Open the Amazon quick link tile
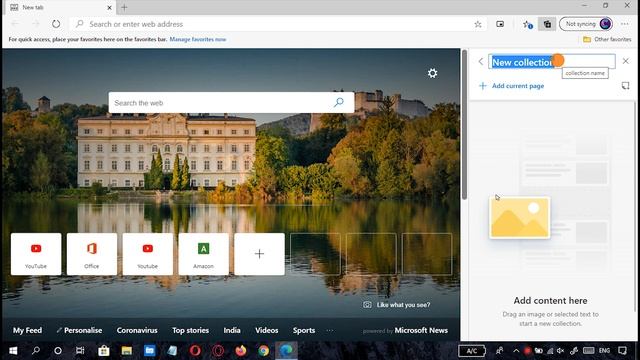 pos(203,254)
